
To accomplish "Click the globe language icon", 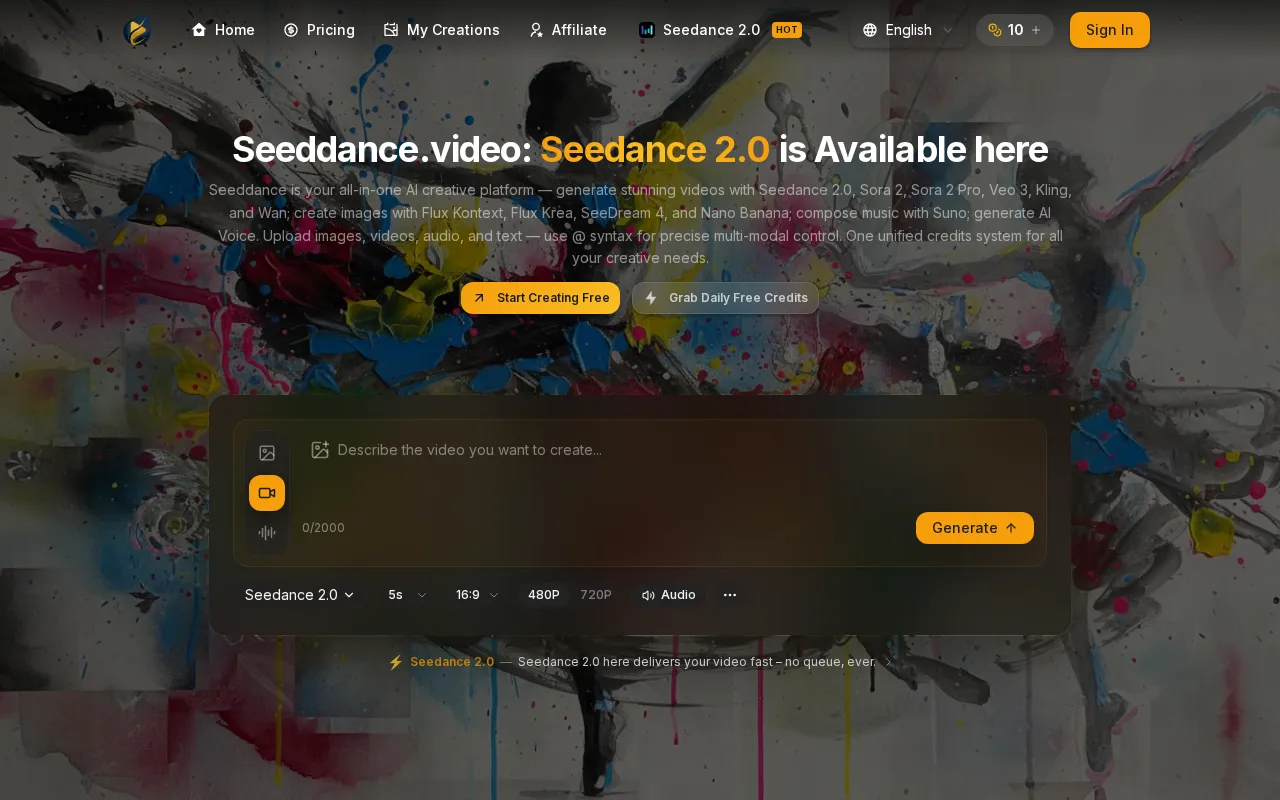I will pos(870,30).
